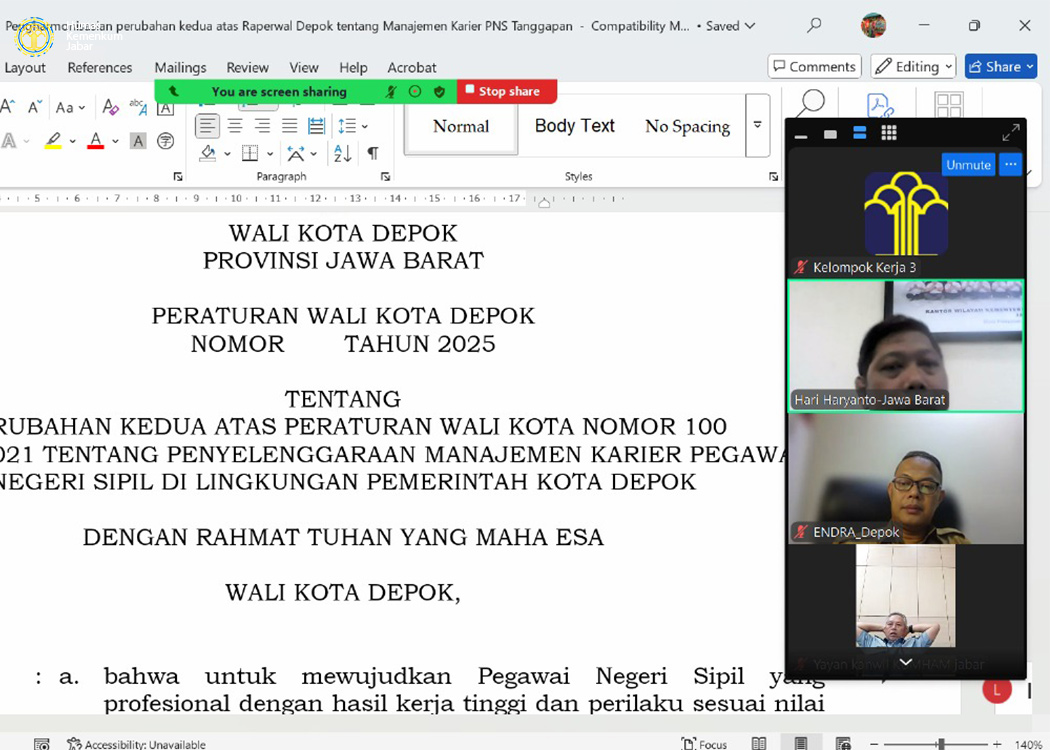Click the Line and Paragraph Spacing icon
This screenshot has width=1050, height=750.
point(347,126)
